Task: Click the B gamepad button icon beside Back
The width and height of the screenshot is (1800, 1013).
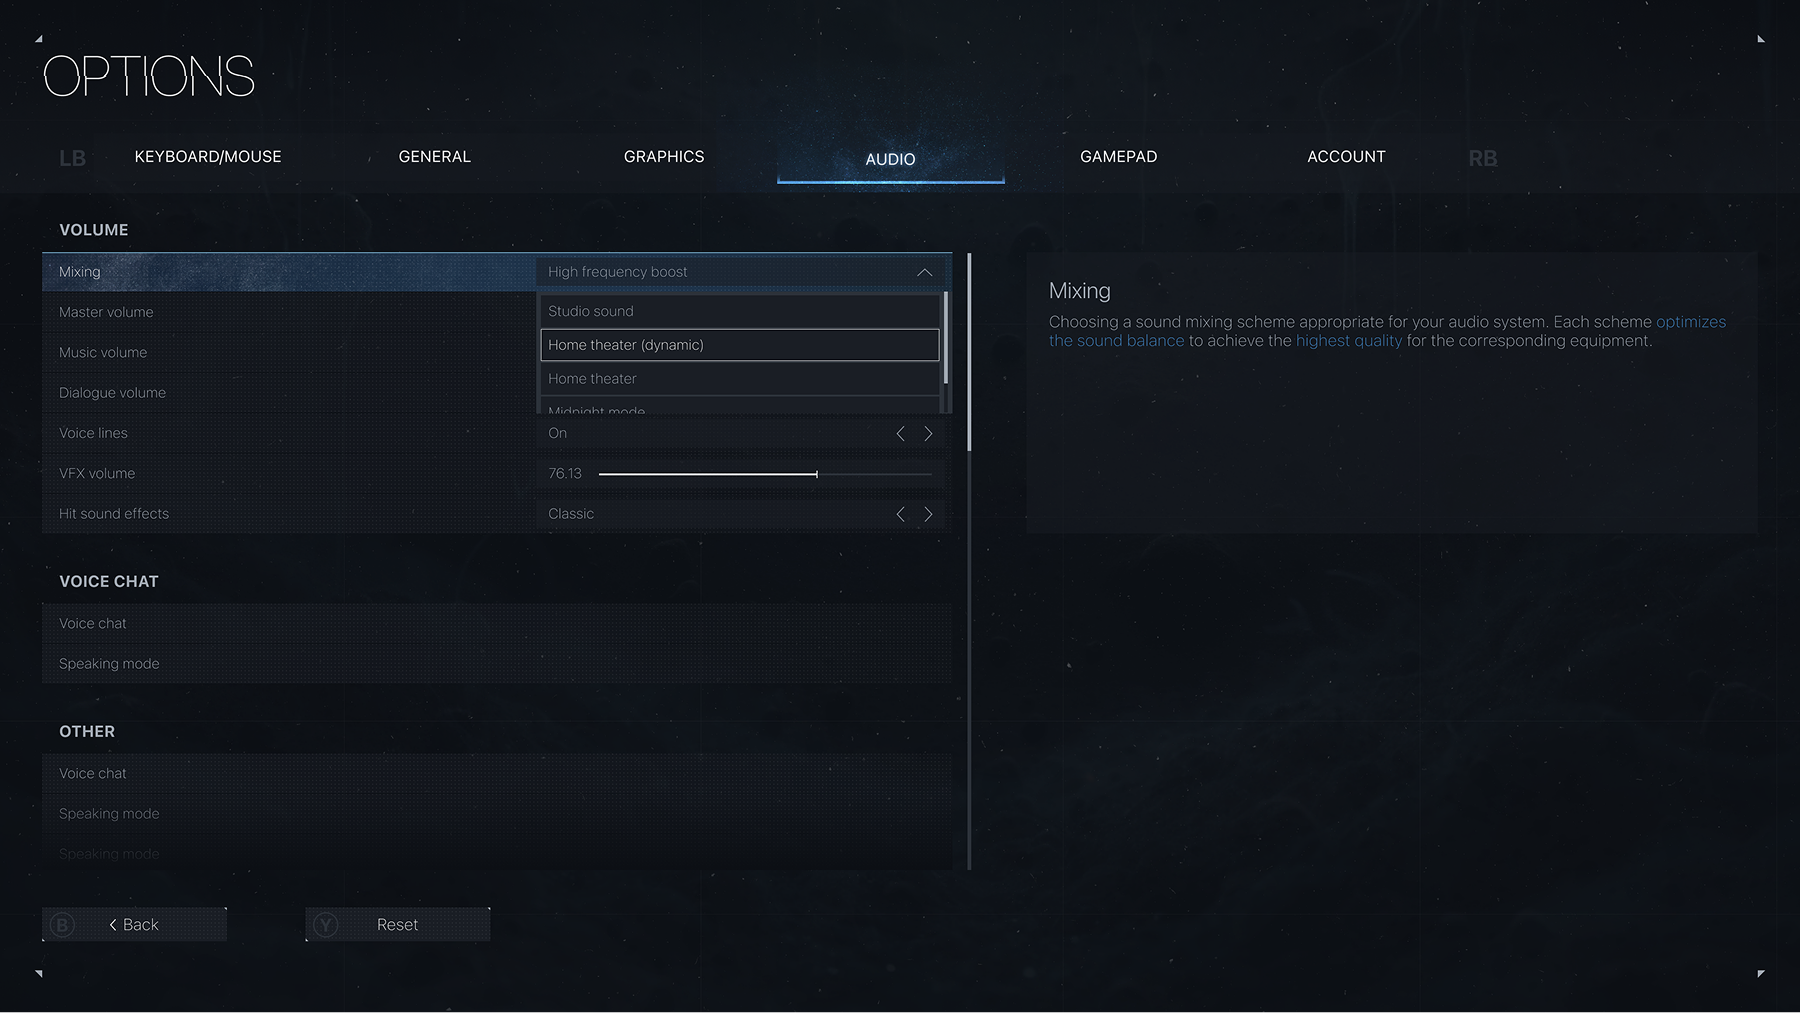Action: coord(62,924)
